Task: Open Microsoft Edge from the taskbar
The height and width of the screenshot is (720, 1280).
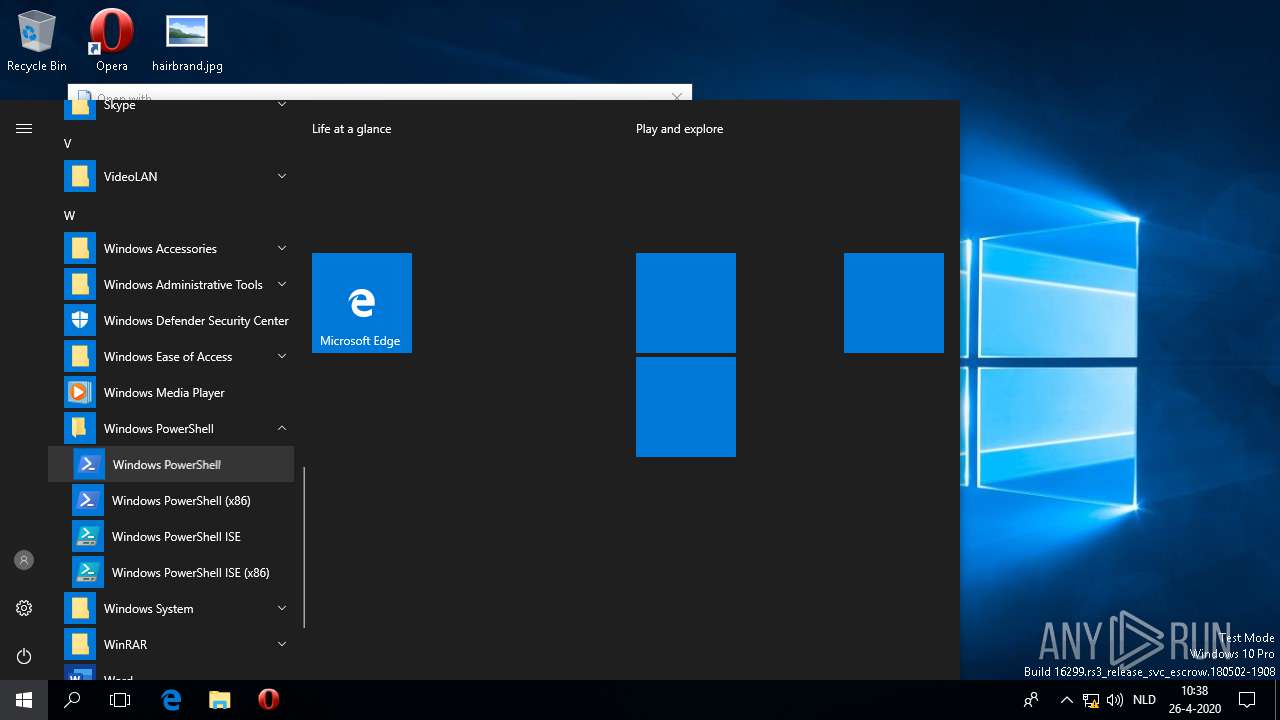Action: 171,700
